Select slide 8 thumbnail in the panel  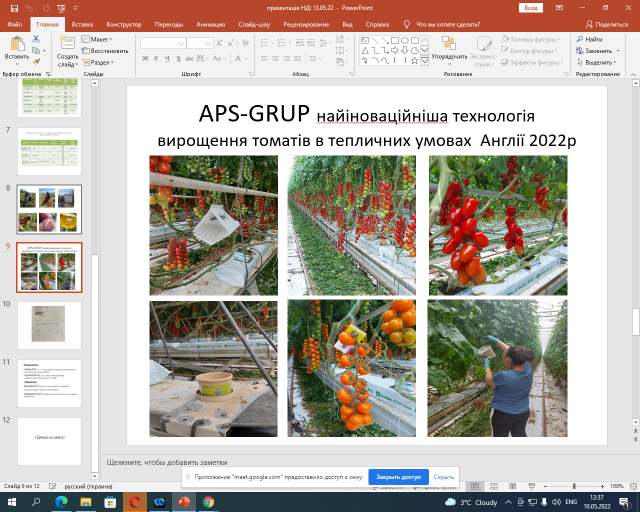[50, 209]
